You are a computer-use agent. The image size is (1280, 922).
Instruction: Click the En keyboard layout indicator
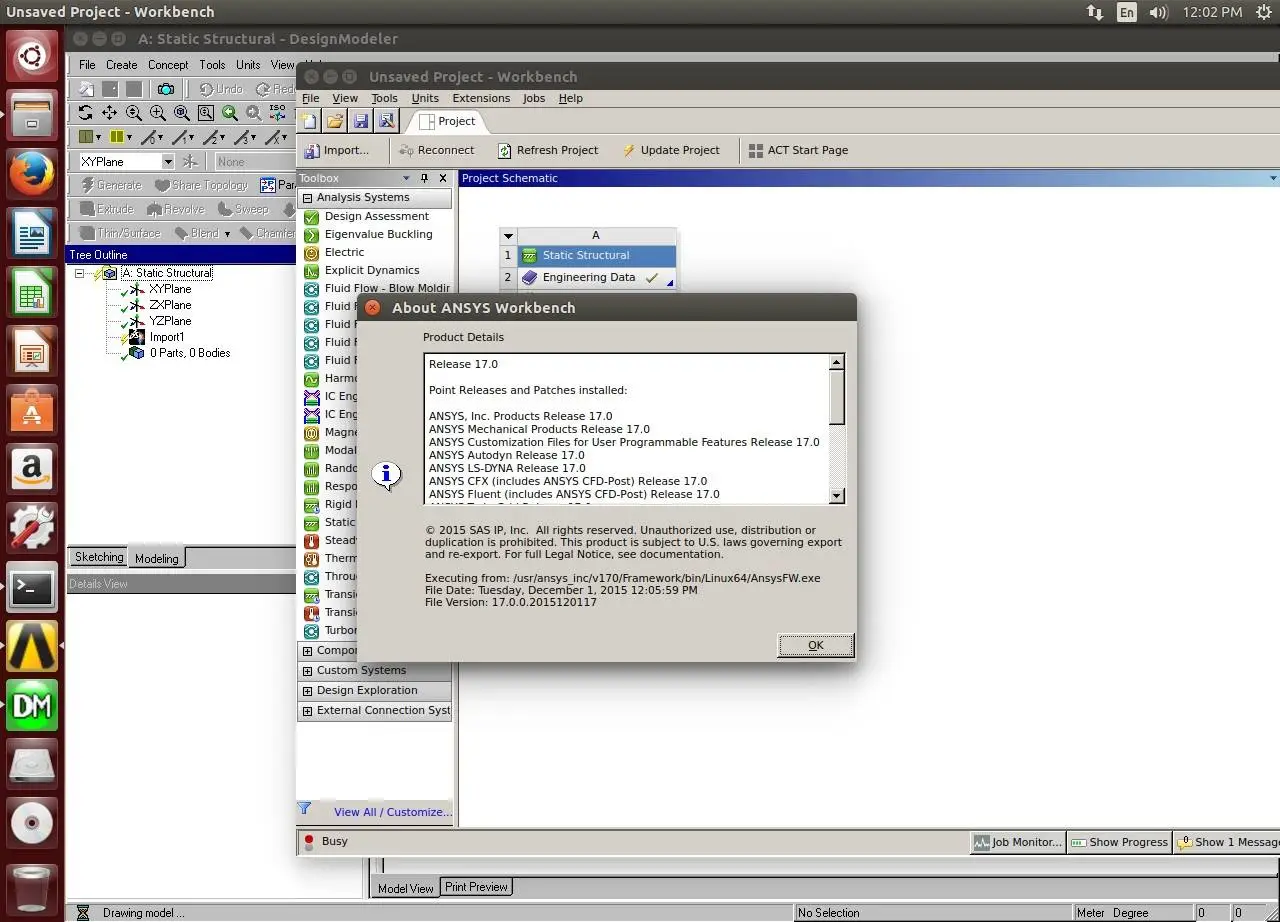(1127, 12)
